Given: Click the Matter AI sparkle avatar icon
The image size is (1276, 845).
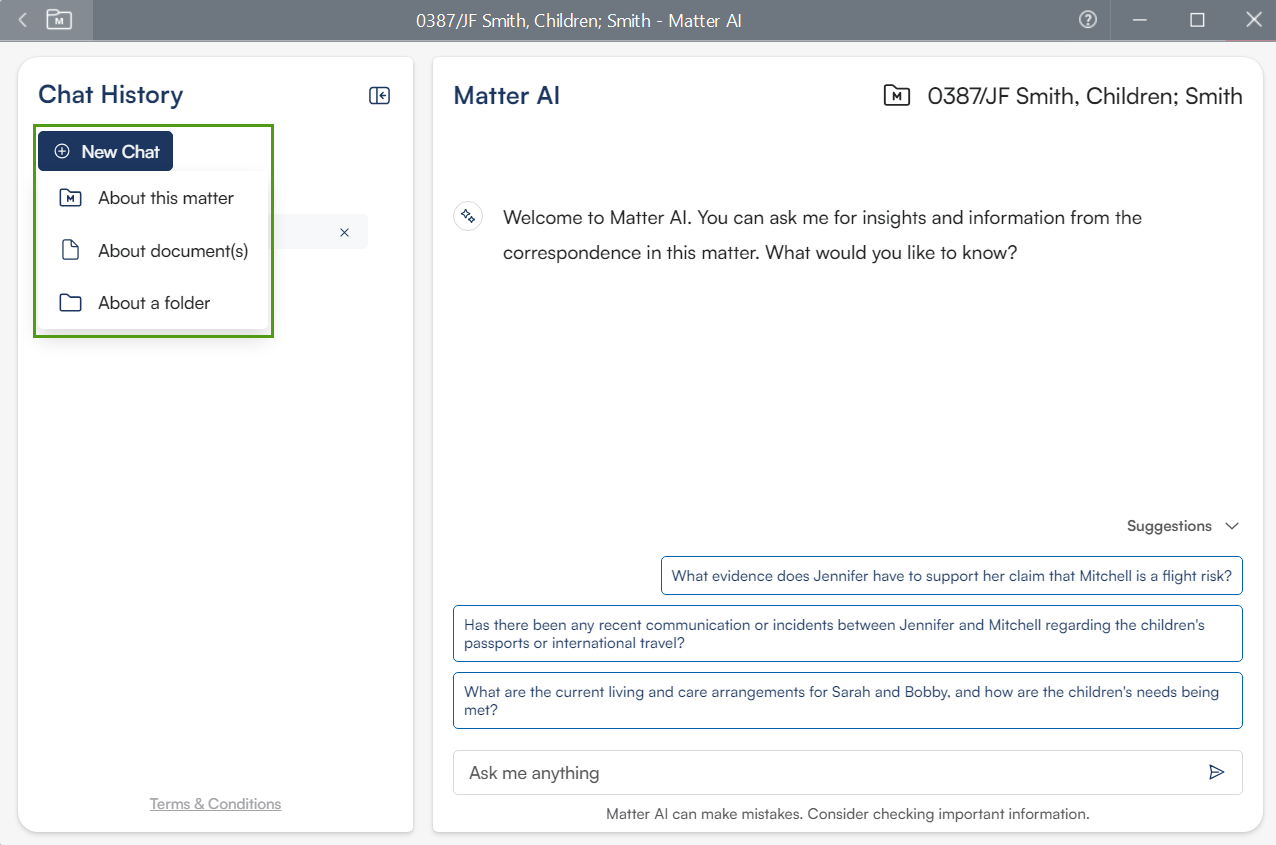Looking at the screenshot, I should coord(468,217).
